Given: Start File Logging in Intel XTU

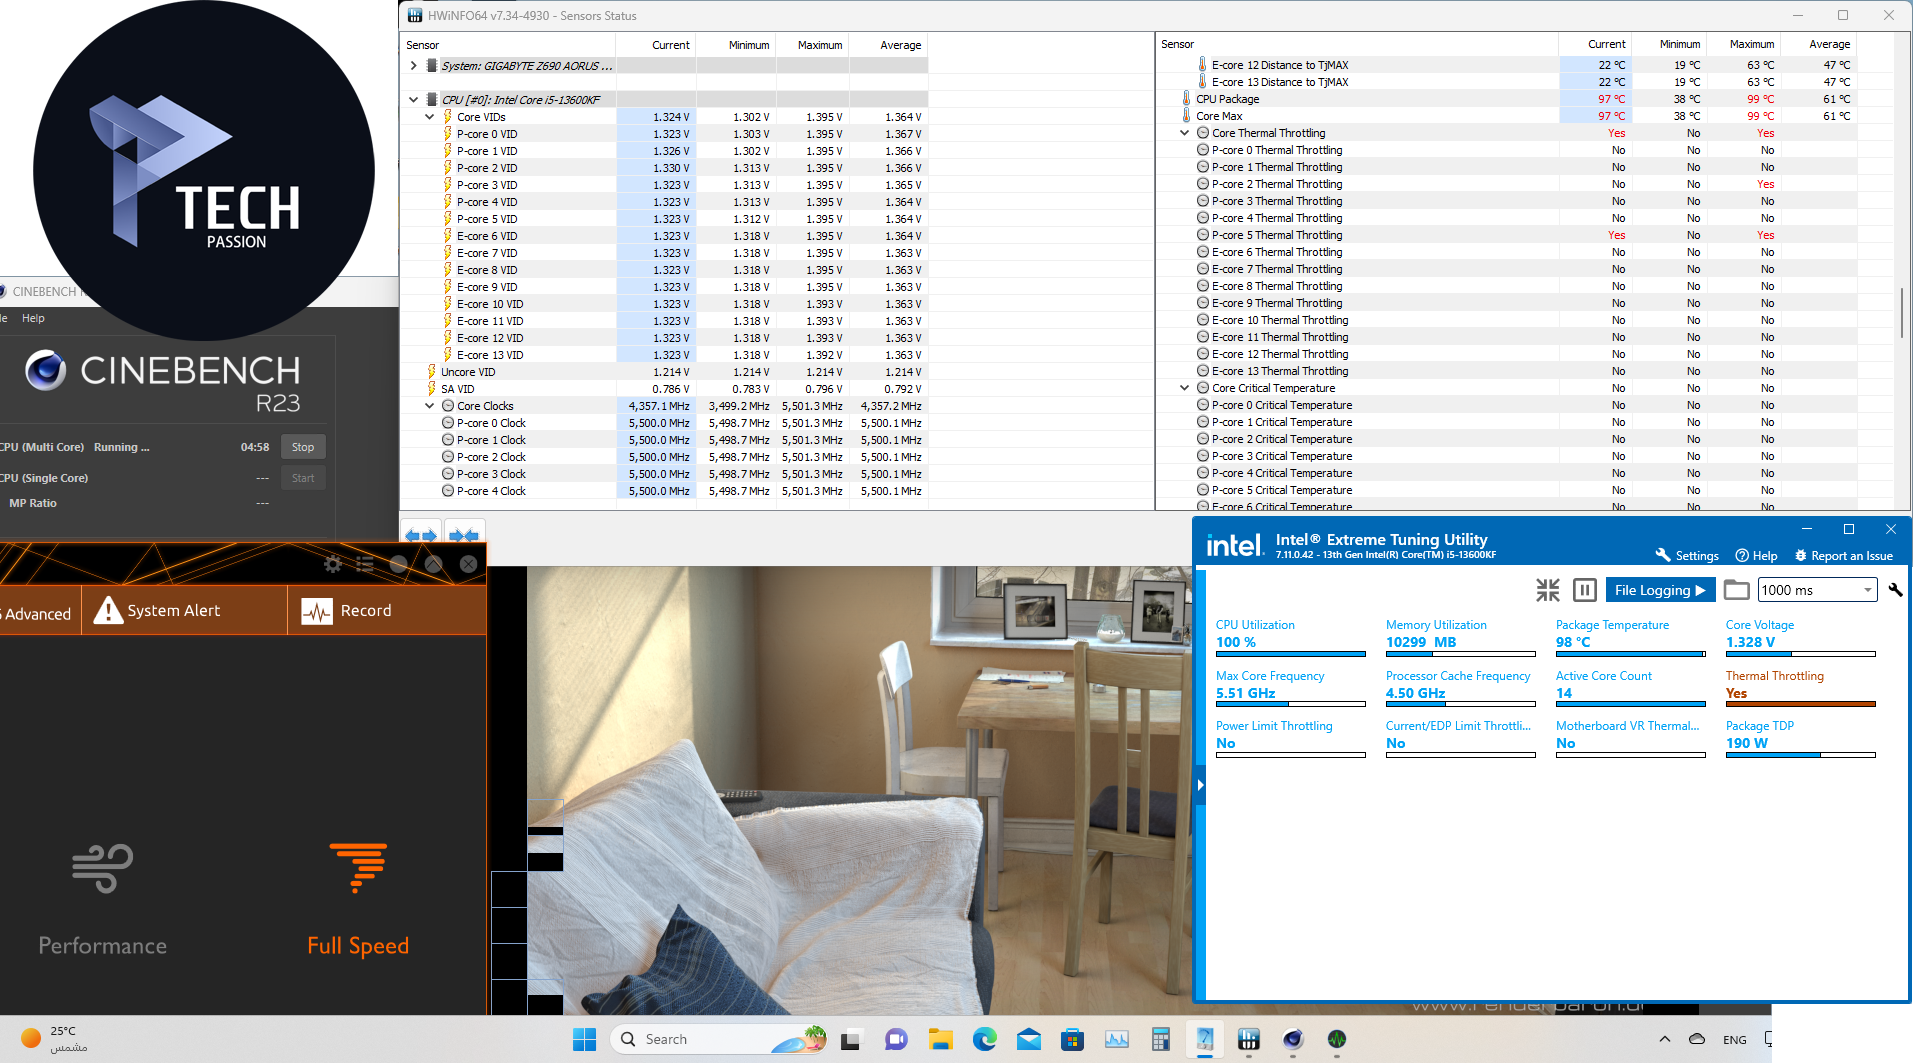Looking at the screenshot, I should pos(1659,590).
